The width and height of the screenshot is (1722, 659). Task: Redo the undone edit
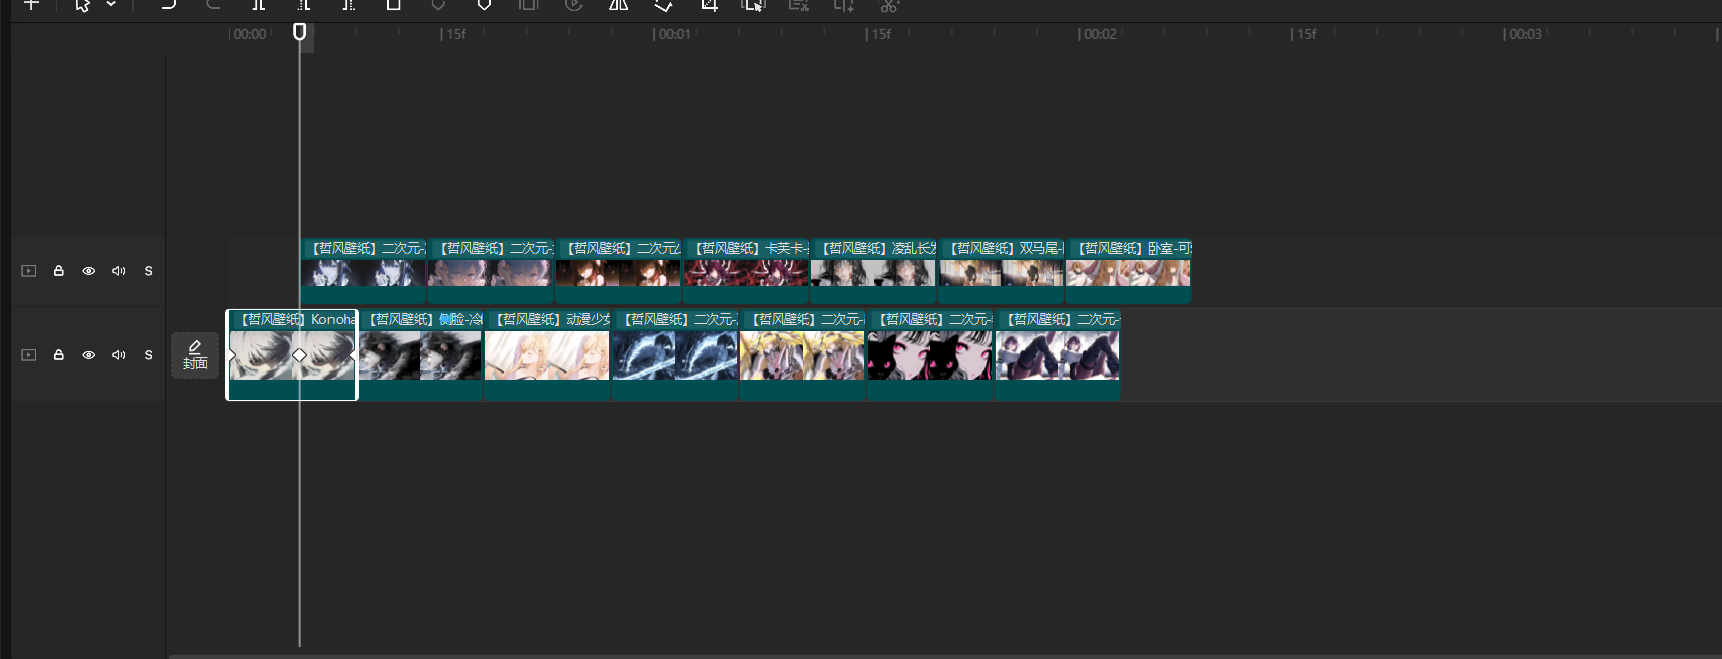213,5
